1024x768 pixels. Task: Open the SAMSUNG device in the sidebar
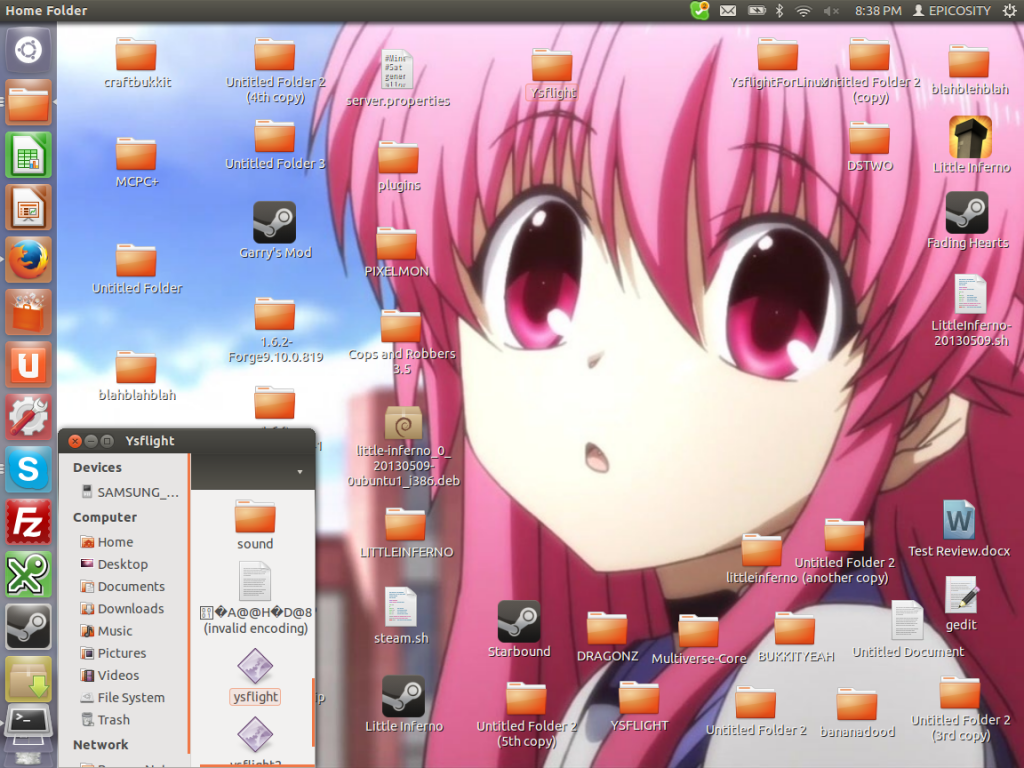[x=129, y=492]
